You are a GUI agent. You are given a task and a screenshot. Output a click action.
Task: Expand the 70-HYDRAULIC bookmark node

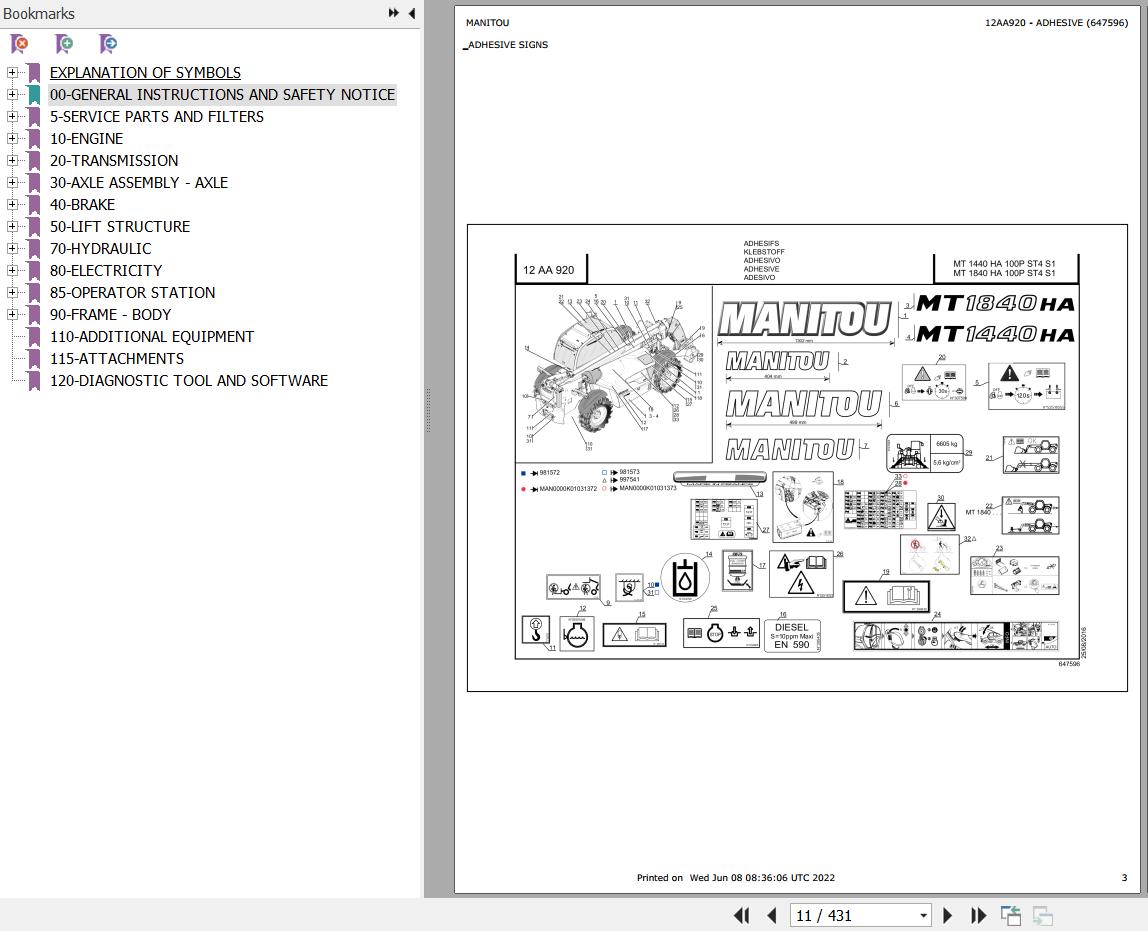pos(12,248)
